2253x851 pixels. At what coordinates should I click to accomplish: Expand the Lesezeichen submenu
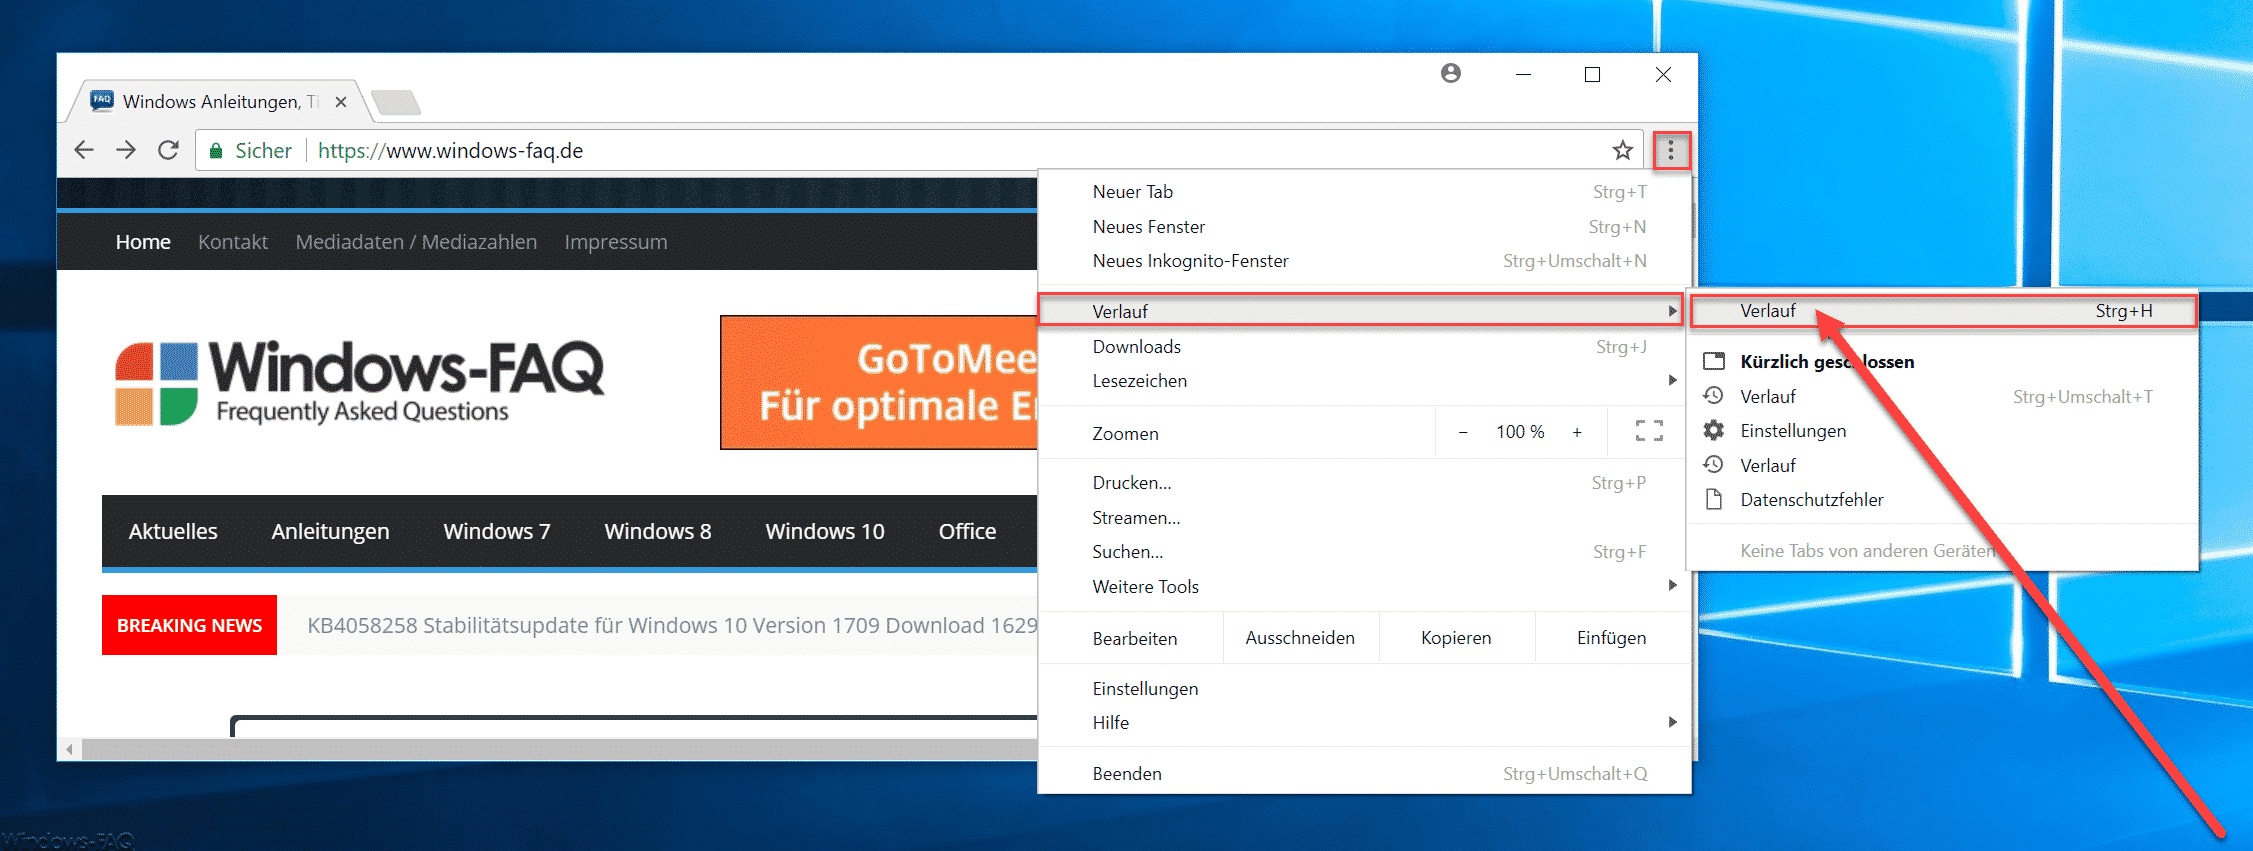point(1364,380)
